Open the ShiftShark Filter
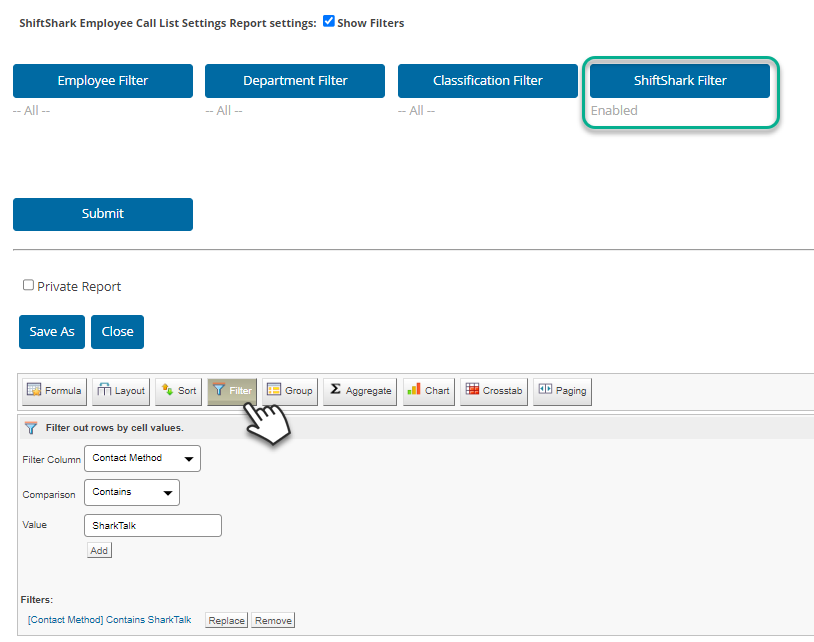Screen dimensions: 814x642 point(680,81)
